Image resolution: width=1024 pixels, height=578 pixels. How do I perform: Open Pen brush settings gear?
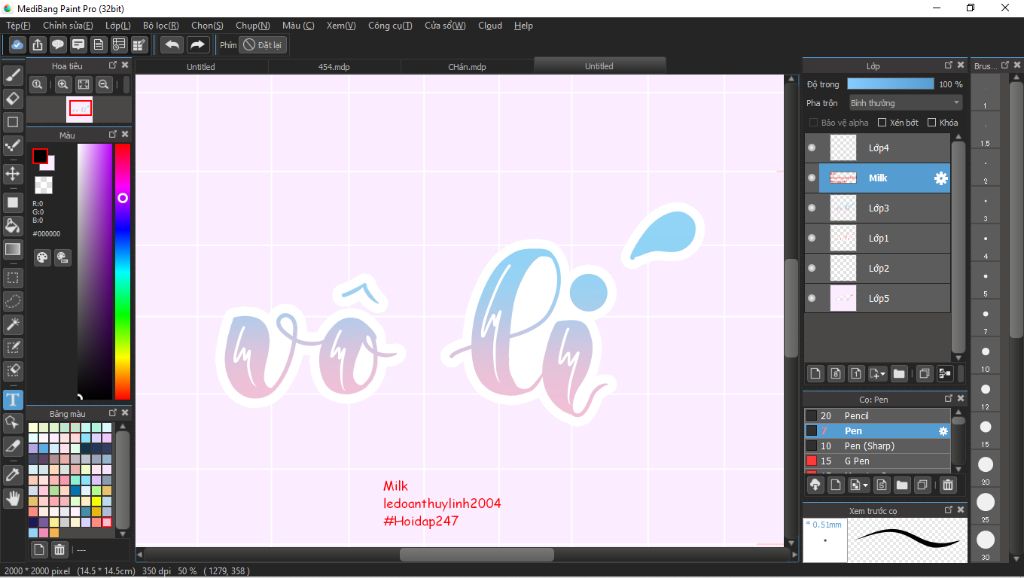pyautogui.click(x=943, y=431)
